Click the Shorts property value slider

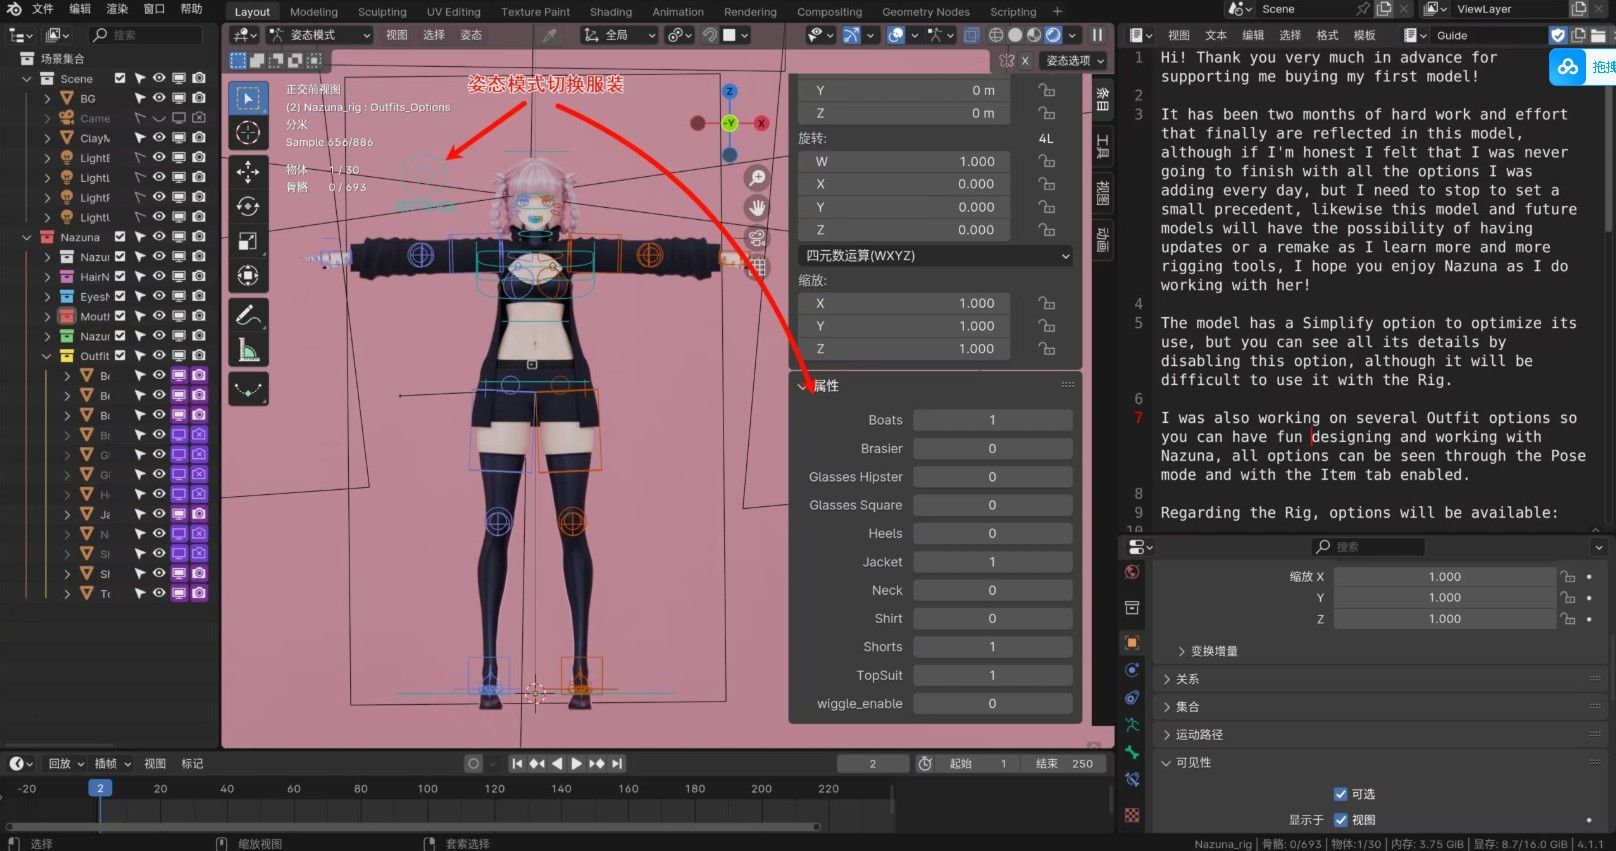pos(992,647)
